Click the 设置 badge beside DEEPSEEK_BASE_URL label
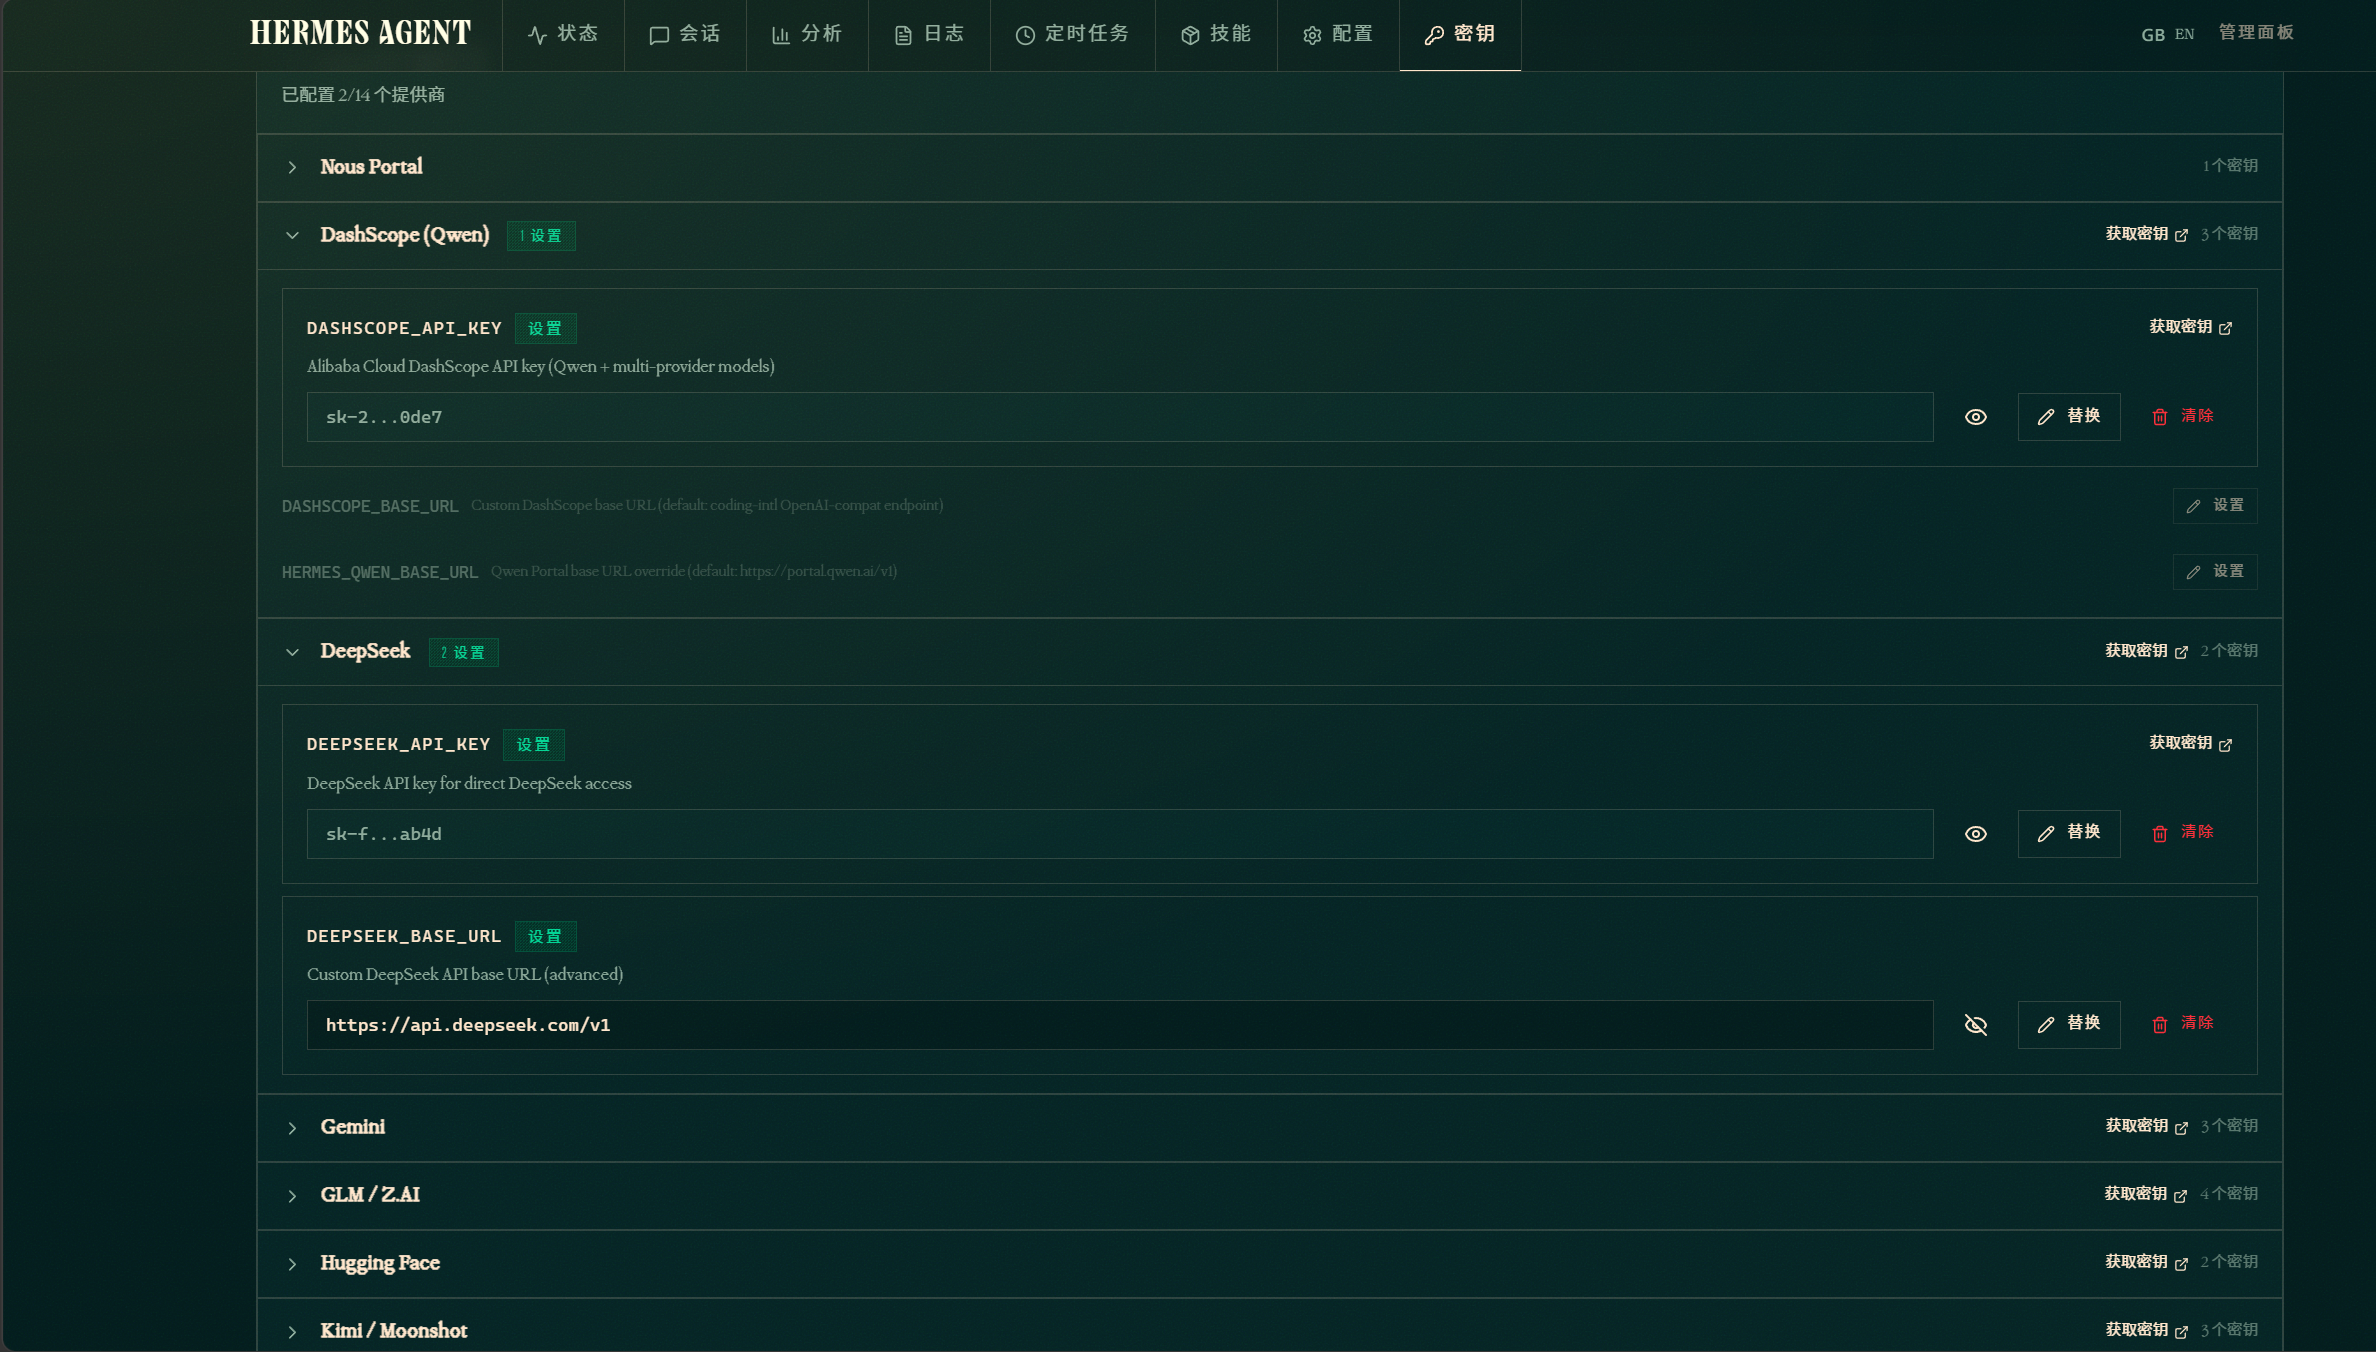 (545, 937)
